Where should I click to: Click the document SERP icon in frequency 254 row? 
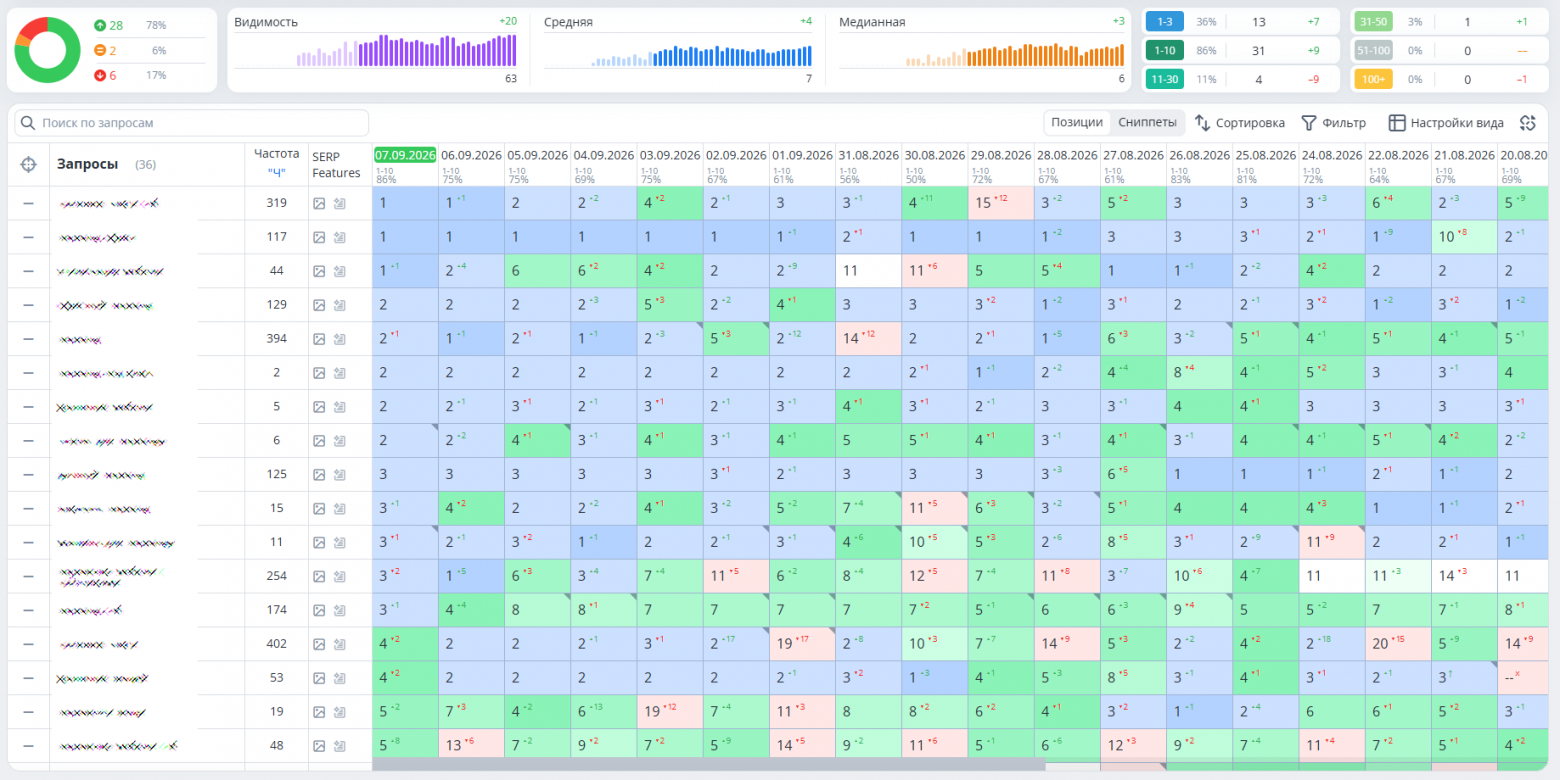tap(340, 577)
